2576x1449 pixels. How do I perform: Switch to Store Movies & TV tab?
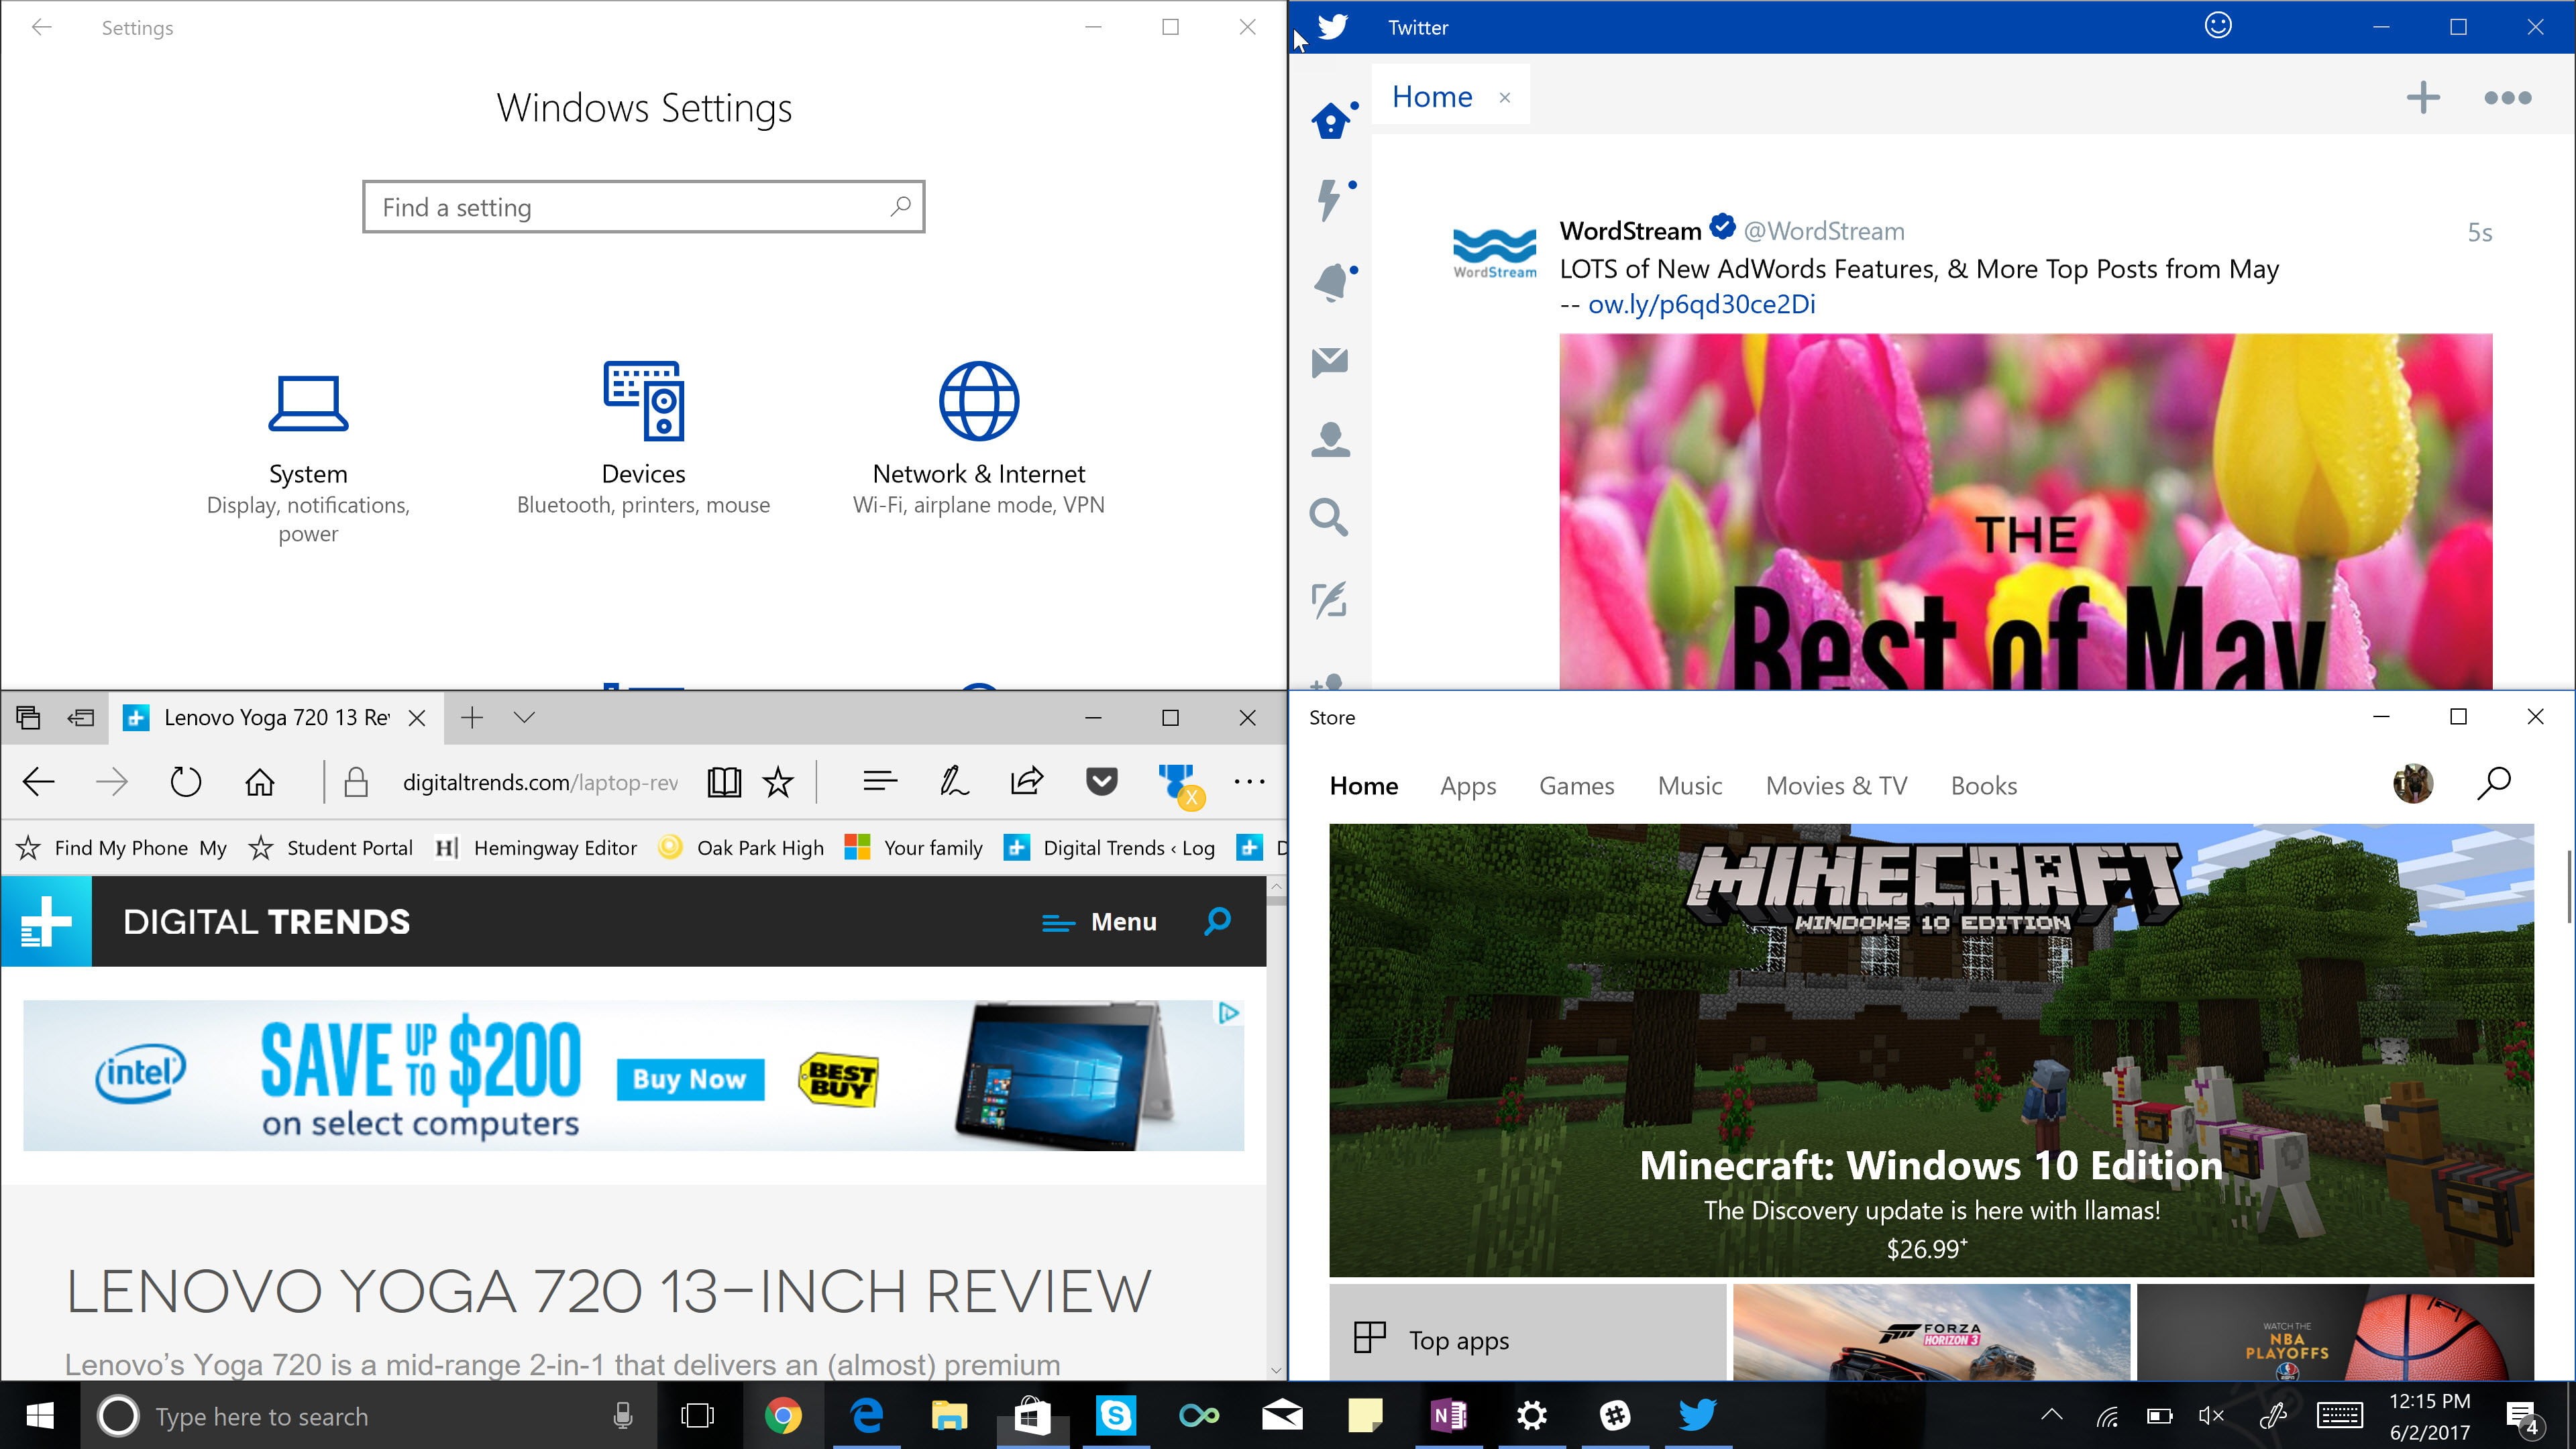1837,786
